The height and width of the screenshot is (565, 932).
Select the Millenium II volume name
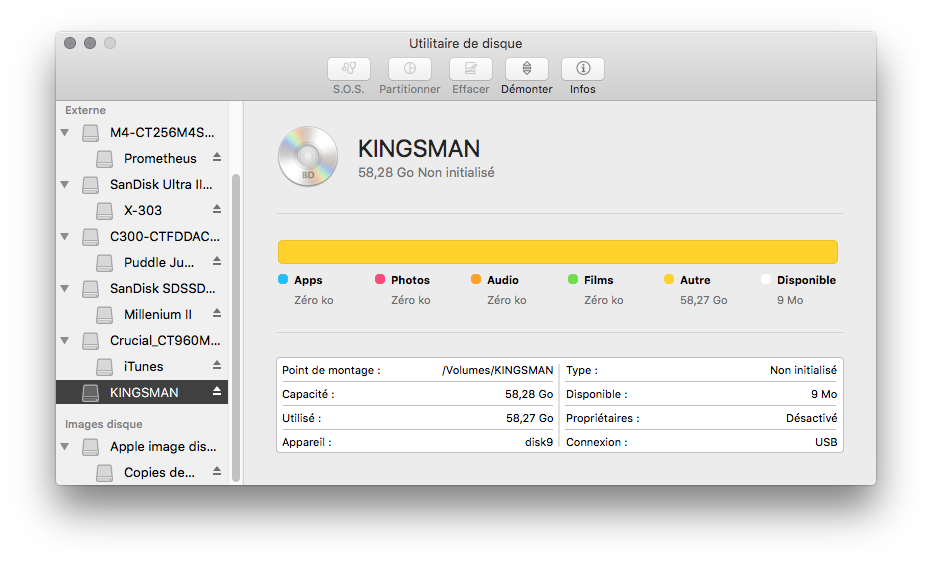[x=158, y=314]
